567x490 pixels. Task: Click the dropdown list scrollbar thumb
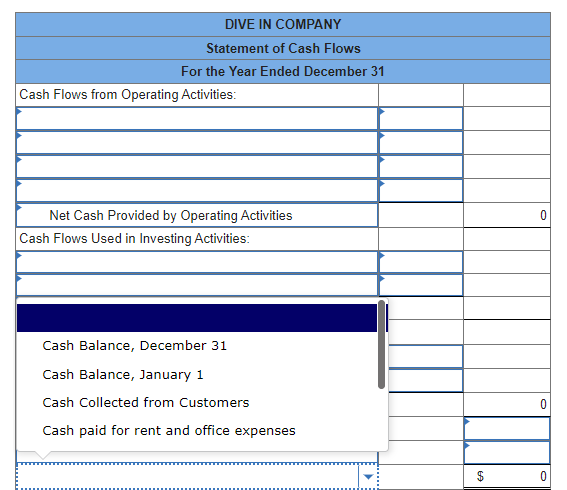click(381, 345)
